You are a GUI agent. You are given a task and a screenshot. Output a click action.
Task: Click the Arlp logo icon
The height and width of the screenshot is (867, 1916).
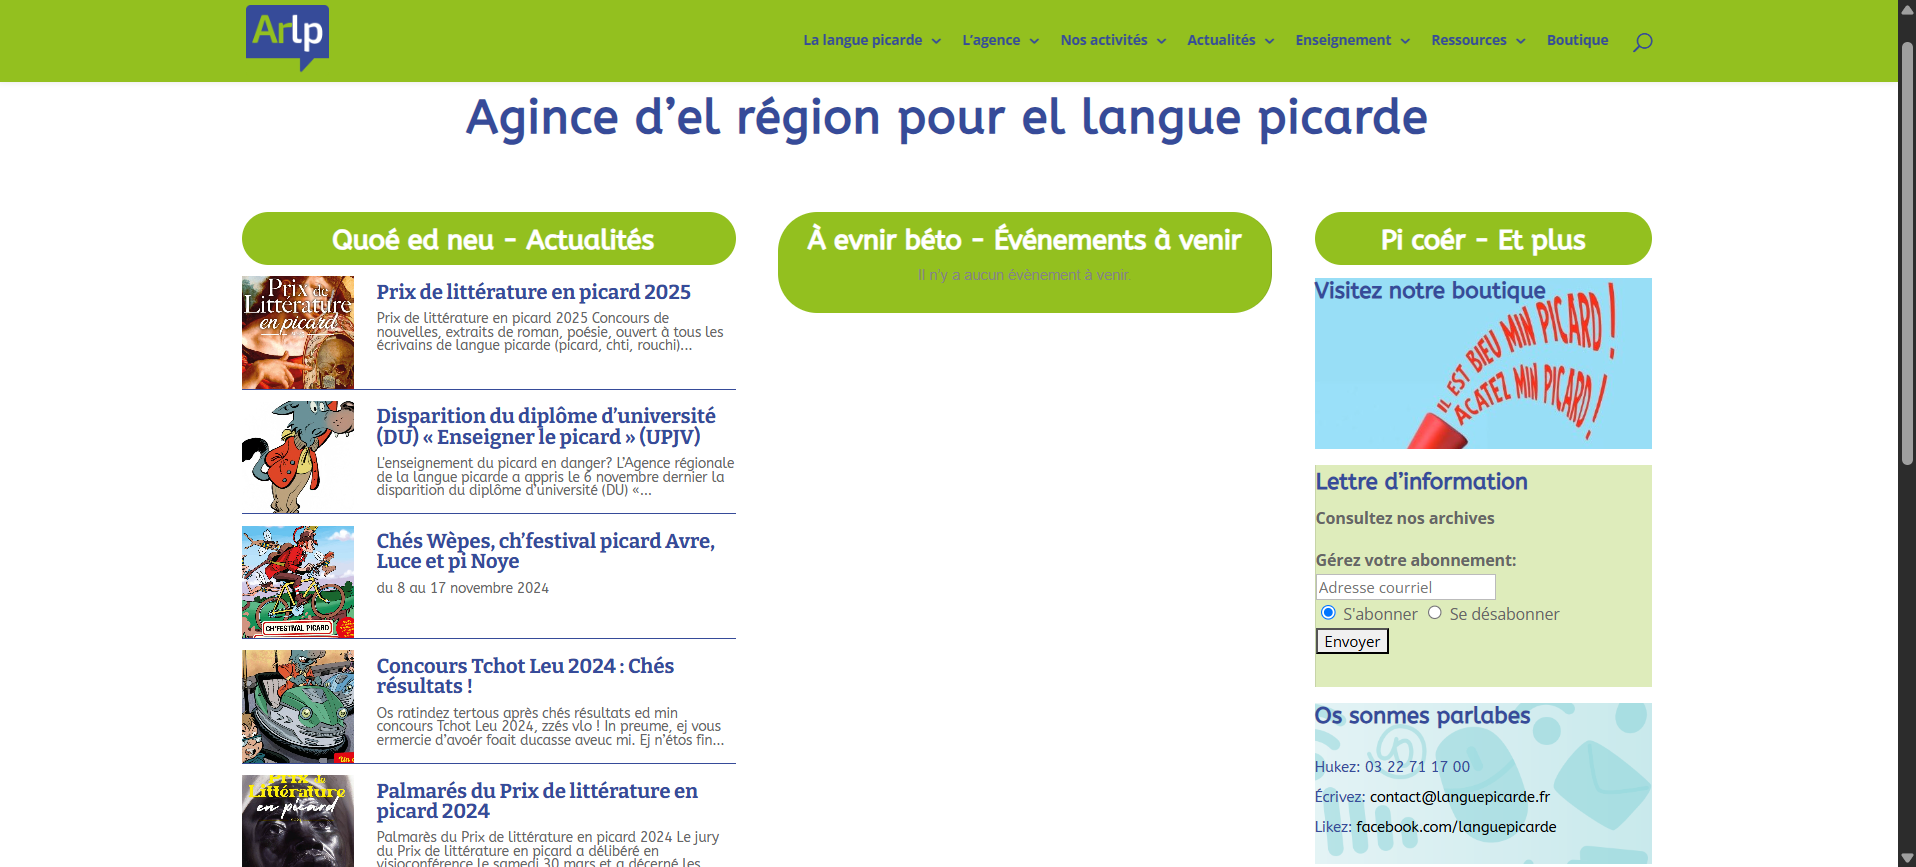click(x=287, y=37)
